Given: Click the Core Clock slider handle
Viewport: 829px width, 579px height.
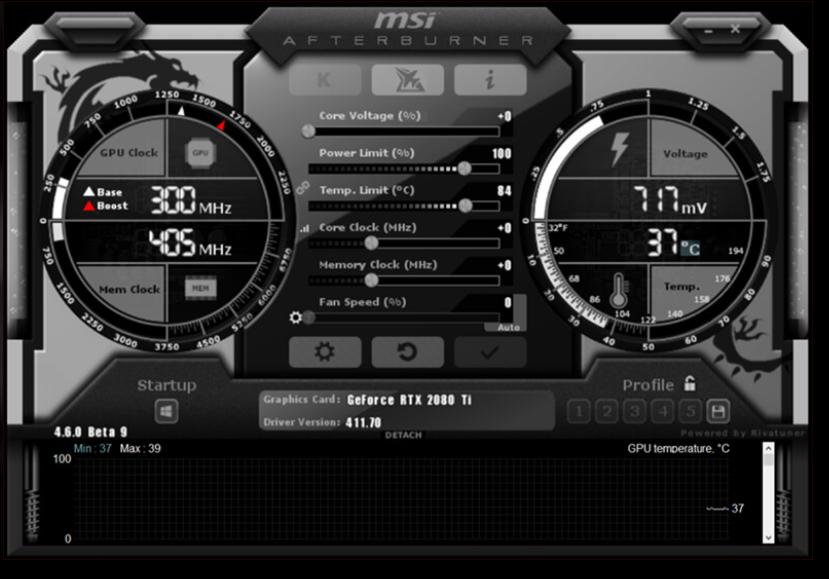Looking at the screenshot, I should [372, 243].
